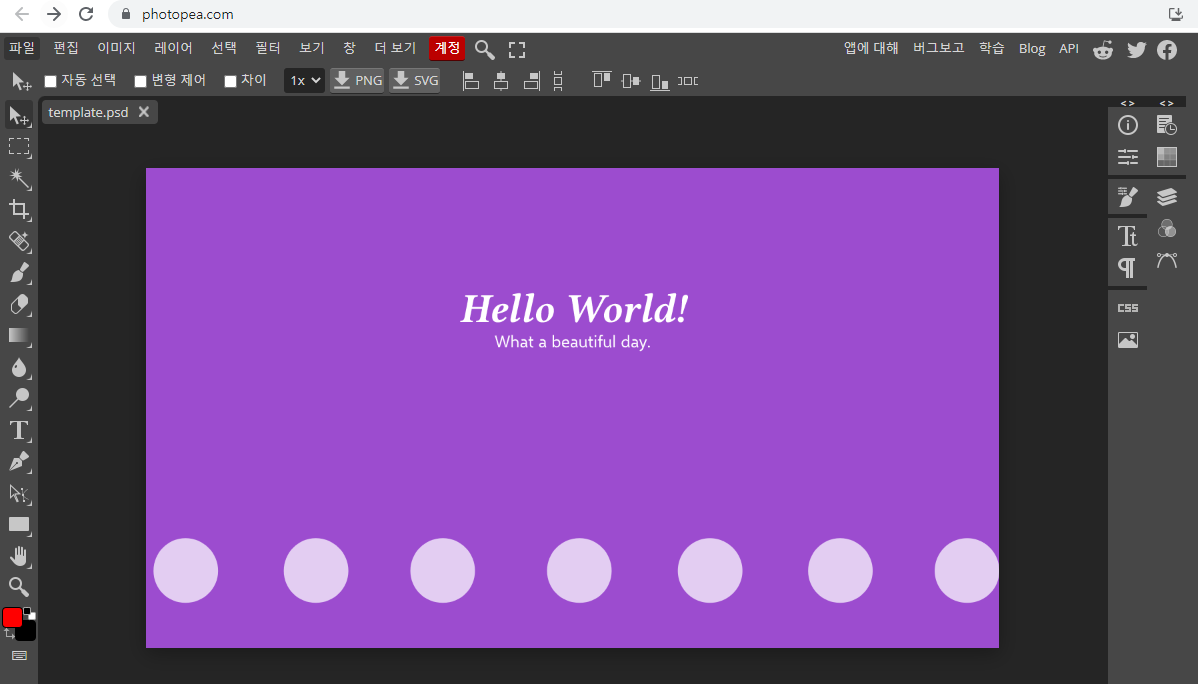Screen dimensions: 1198x684
Task: Open the 필터 menu
Action: tap(267, 48)
